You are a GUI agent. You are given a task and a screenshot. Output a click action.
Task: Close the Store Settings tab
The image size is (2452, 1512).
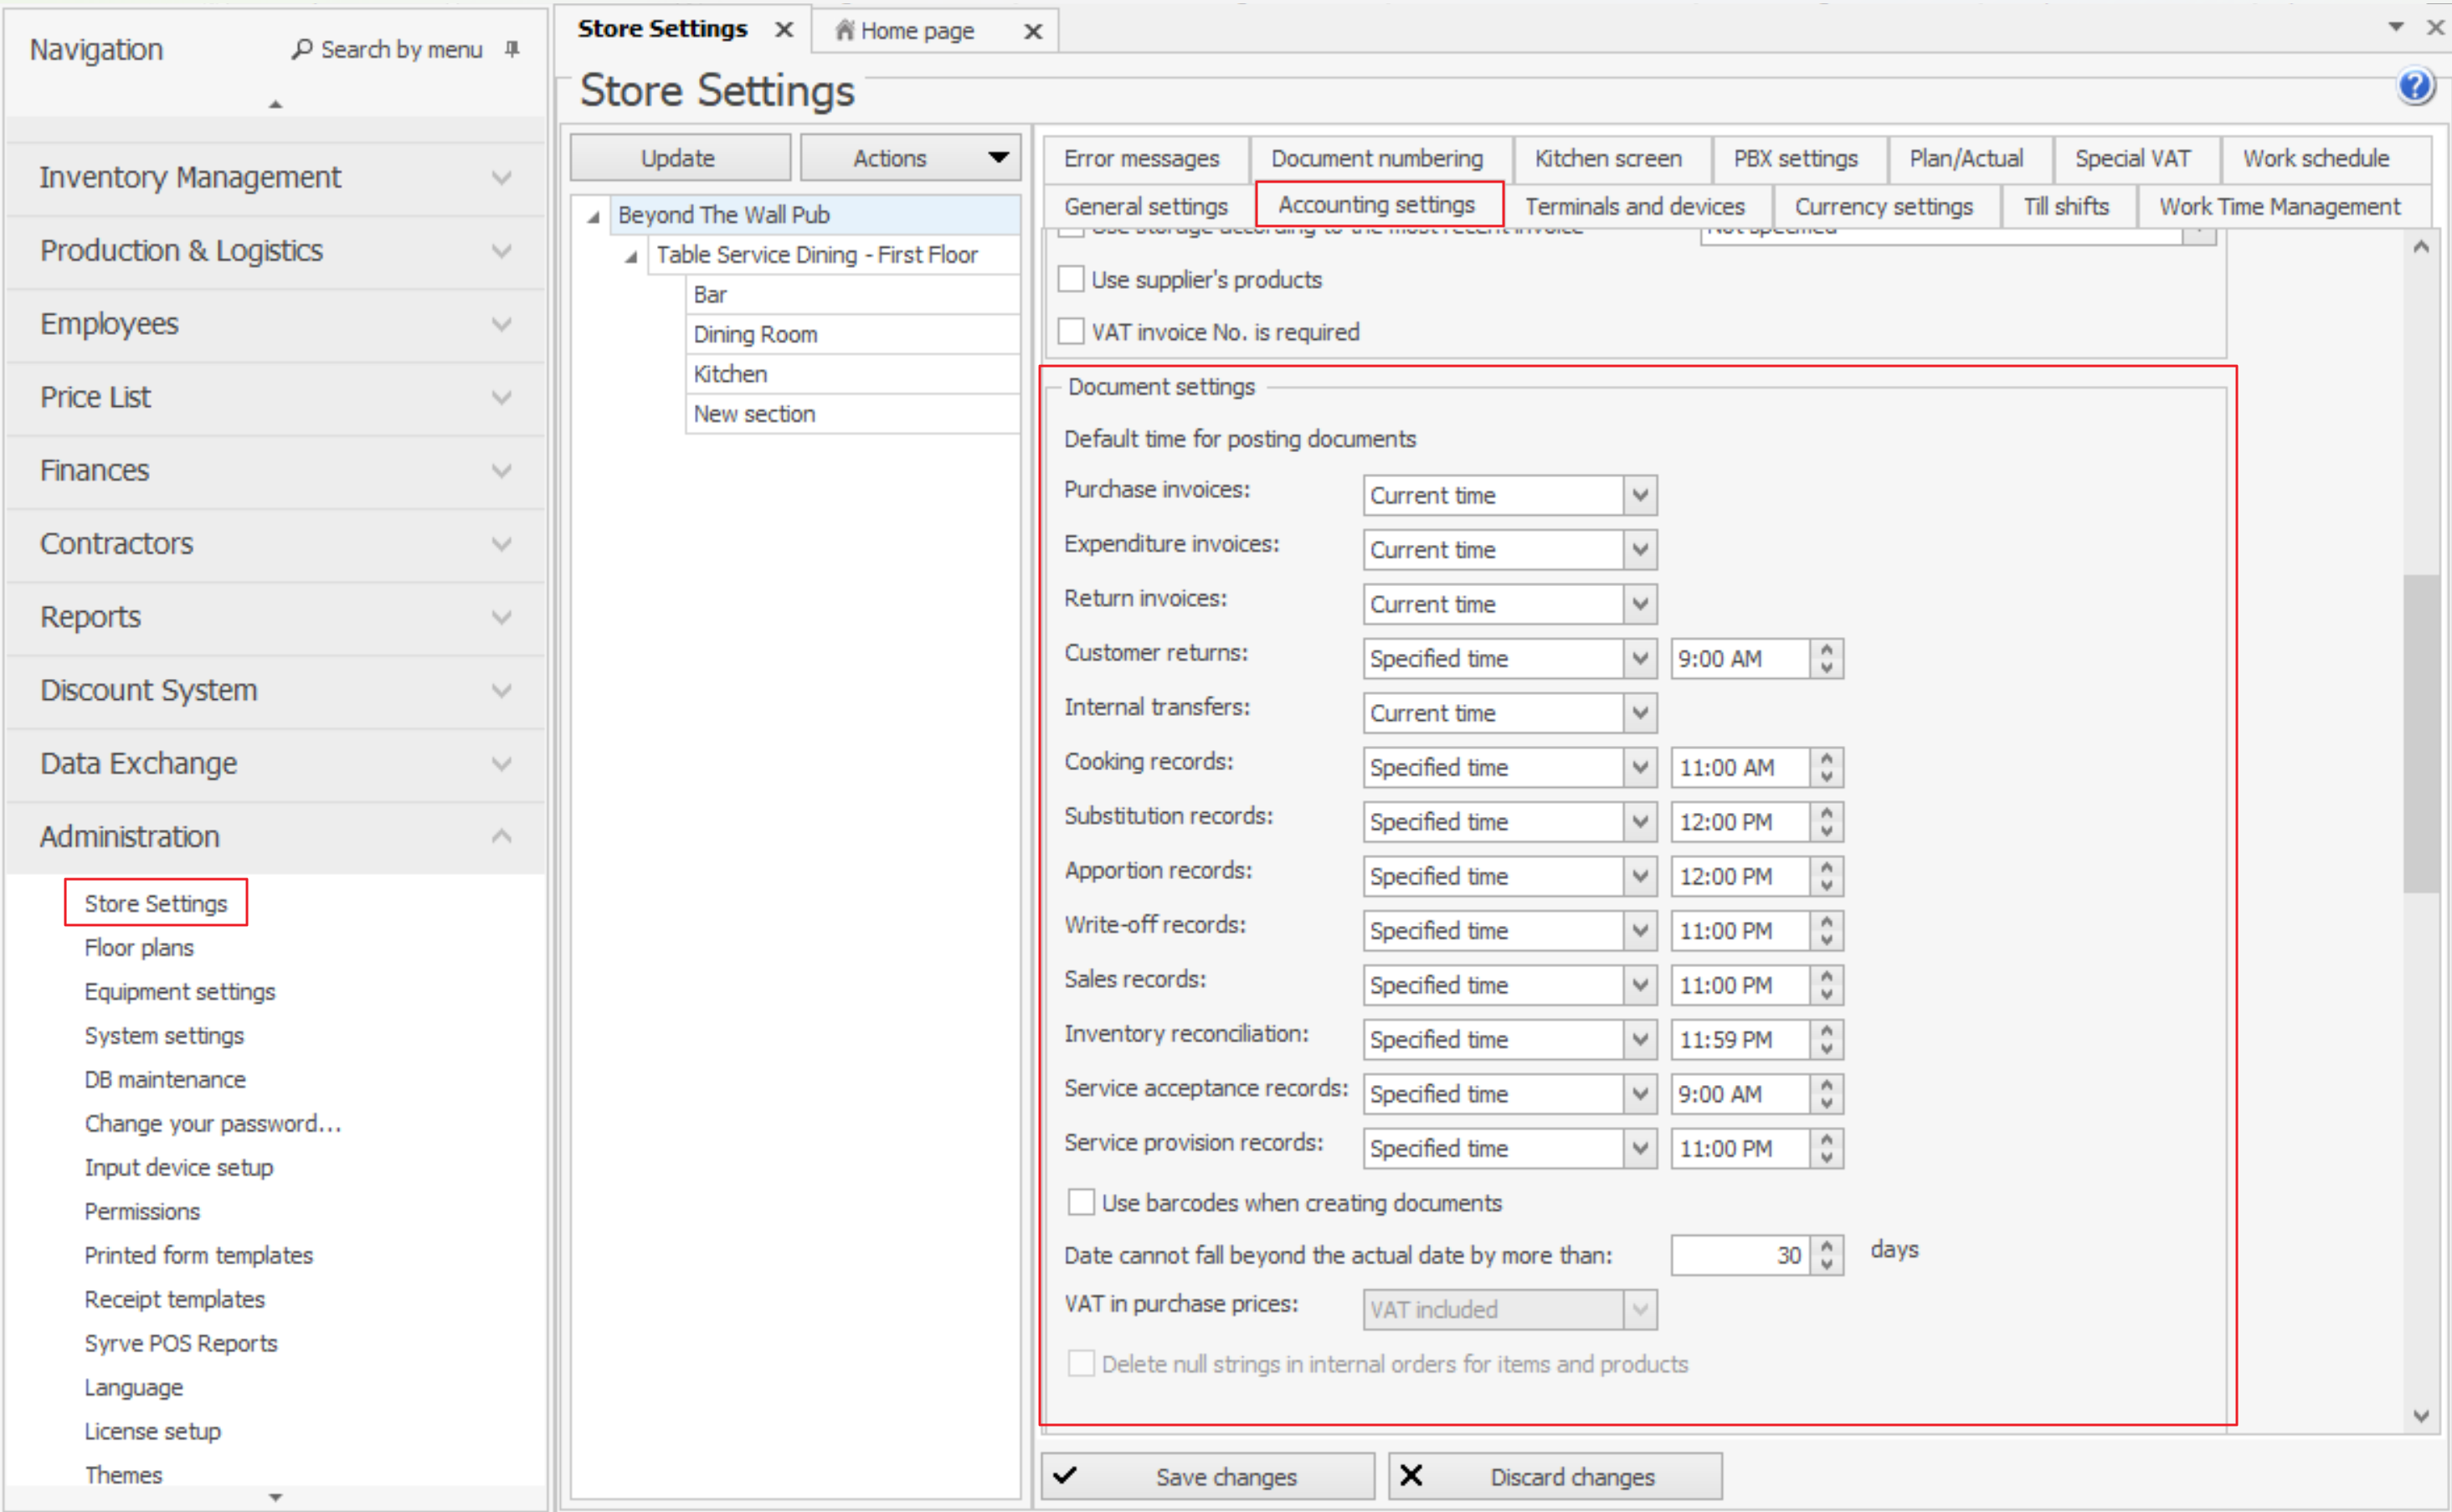pos(785,30)
